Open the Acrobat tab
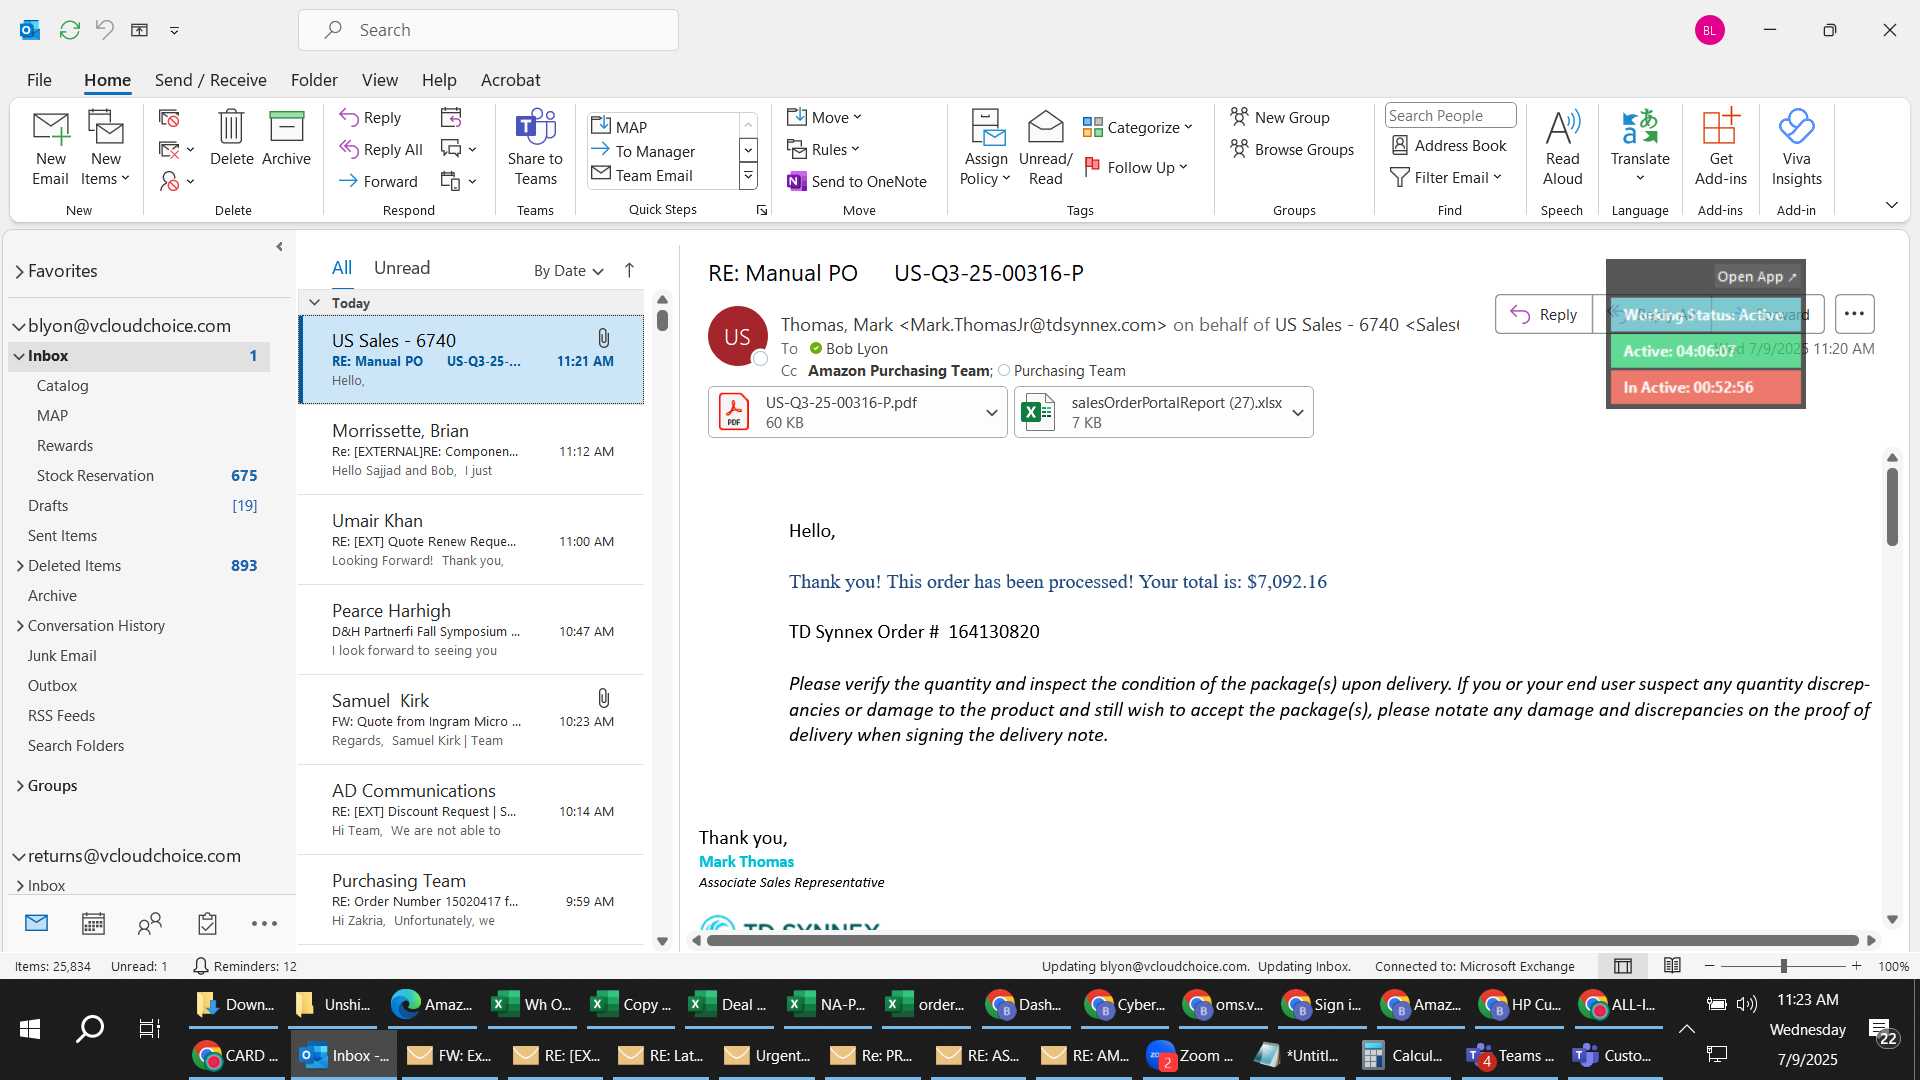This screenshot has height=1080, width=1920. 510,80
